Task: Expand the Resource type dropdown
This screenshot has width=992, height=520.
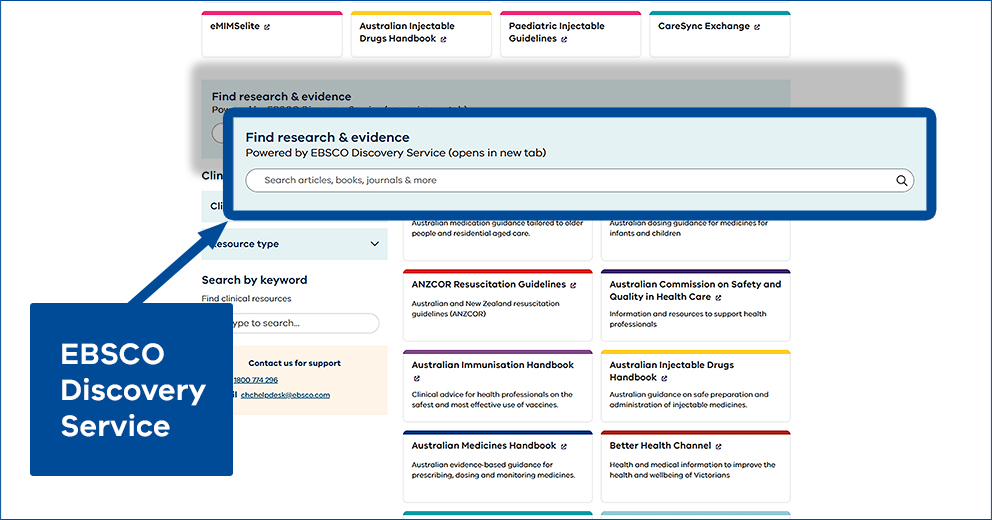Action: (294, 244)
